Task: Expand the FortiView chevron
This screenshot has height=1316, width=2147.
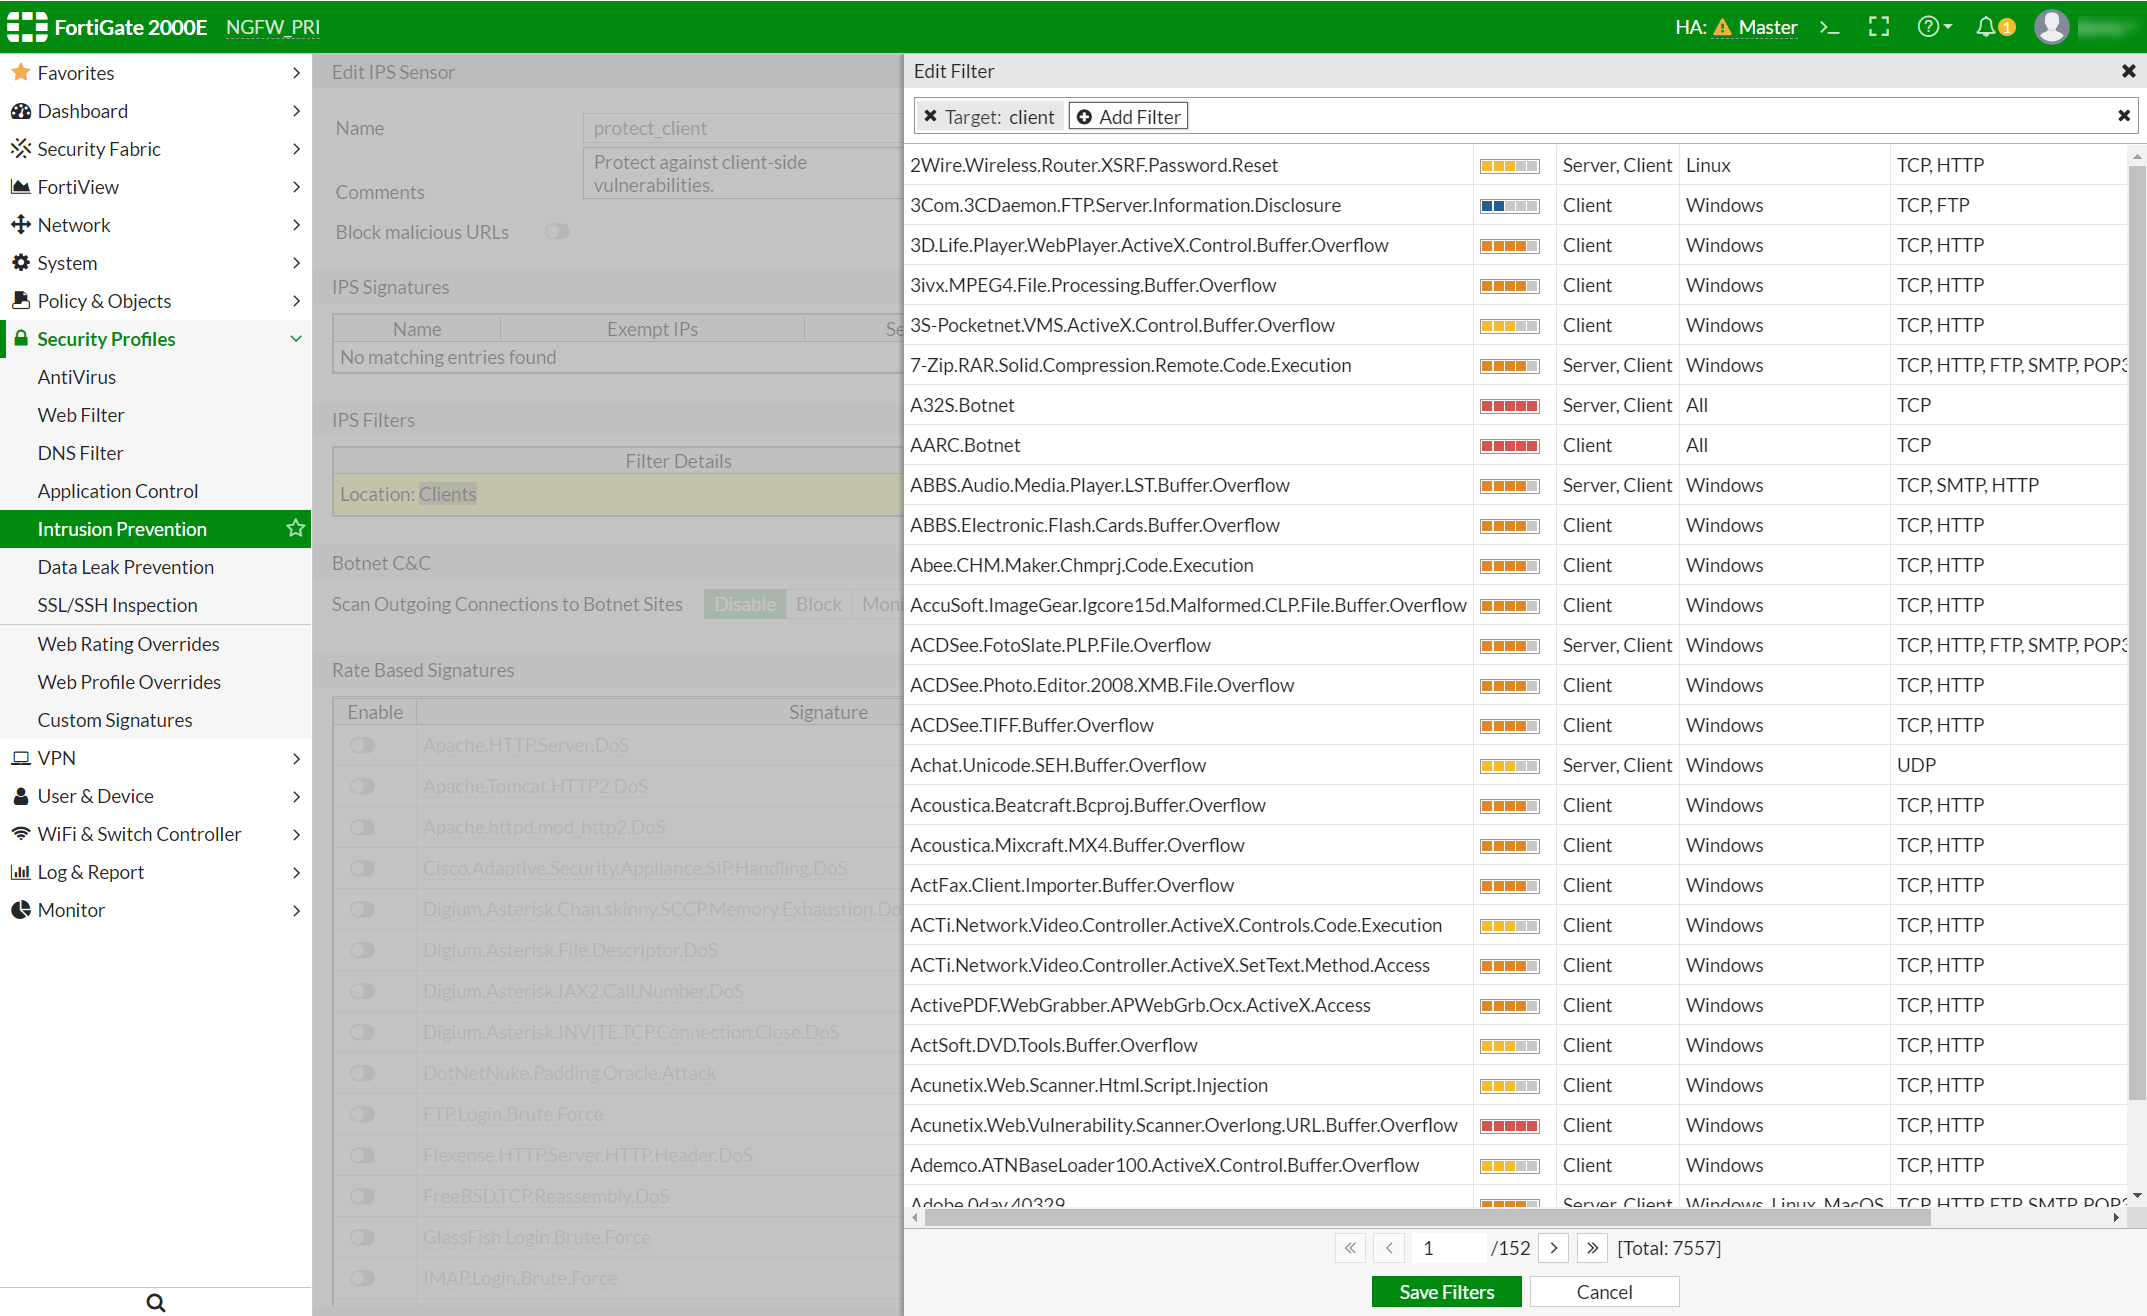Action: coord(296,186)
